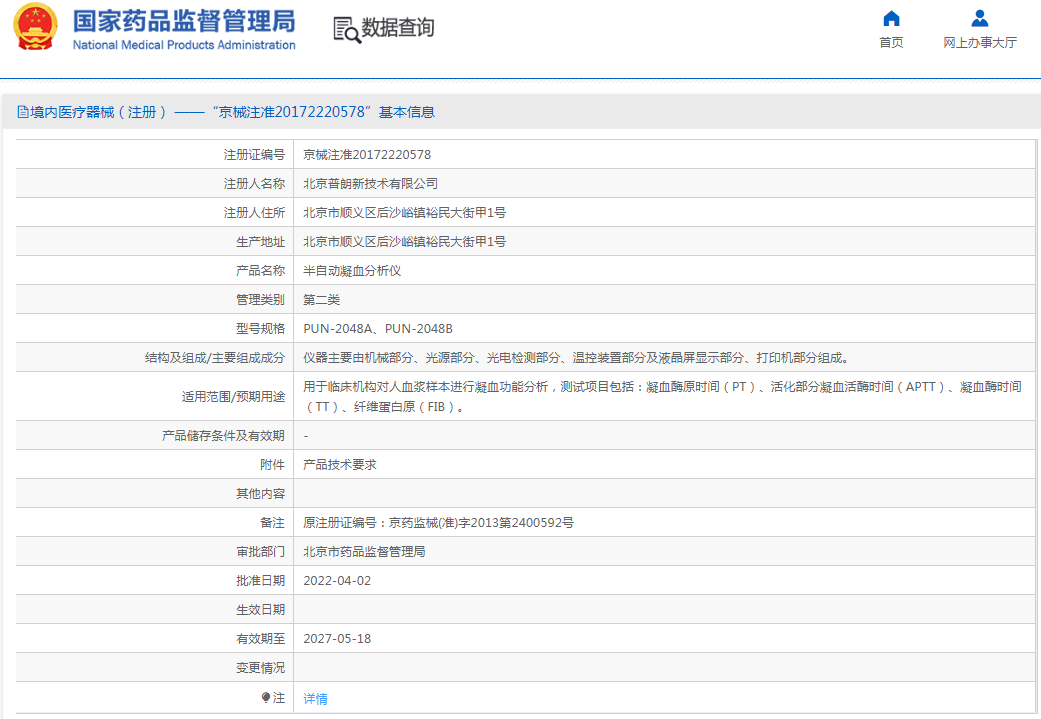The image size is (1041, 719).
Task: Click the original registration number remark text
Action: point(438,523)
